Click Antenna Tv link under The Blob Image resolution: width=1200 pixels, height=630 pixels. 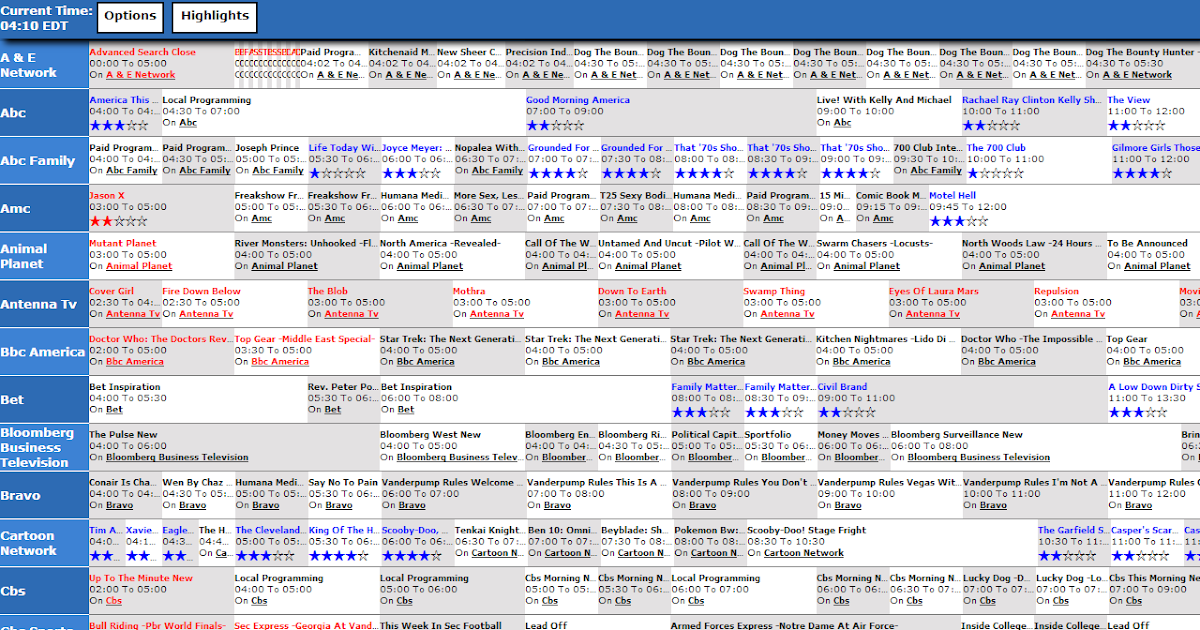pyautogui.click(x=352, y=314)
